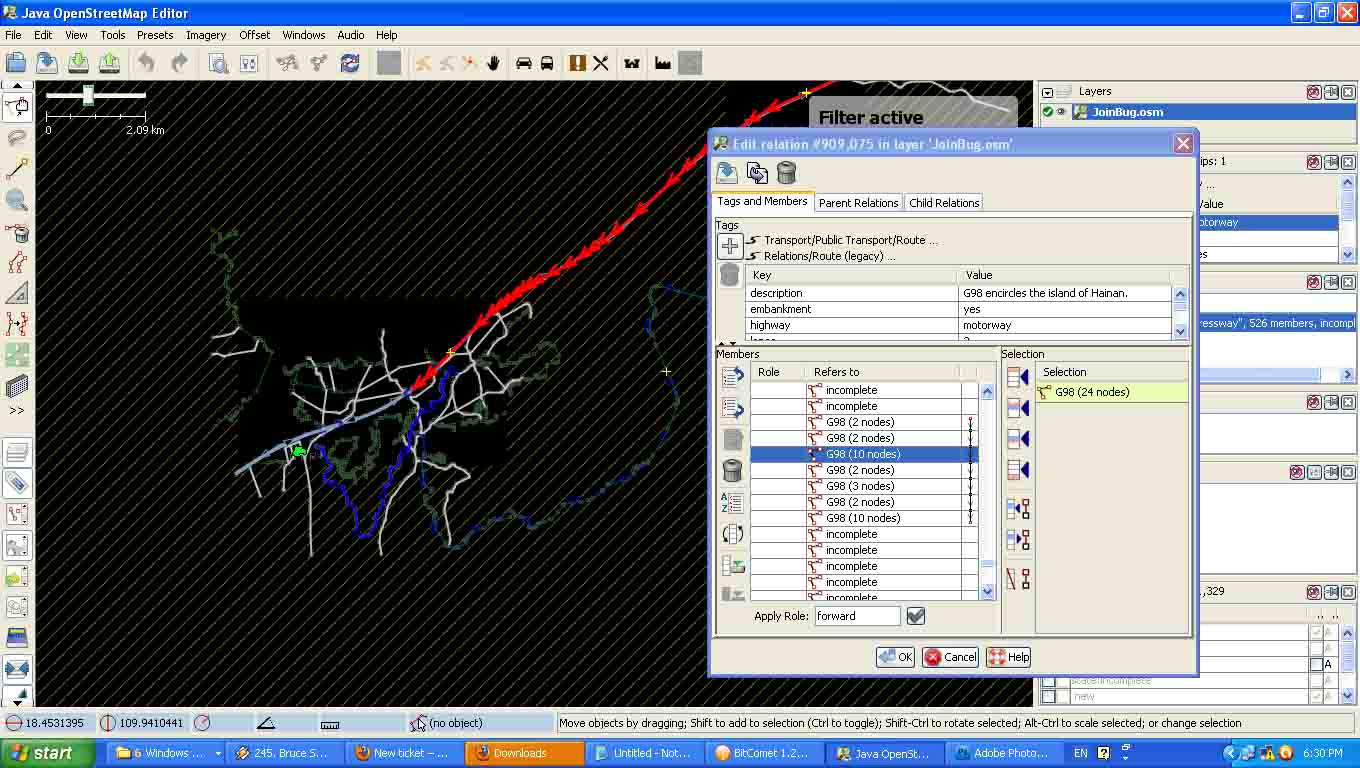Toggle visibility eye of JoinBug.osm layer
Screen dimensions: 1360x768
point(1062,112)
